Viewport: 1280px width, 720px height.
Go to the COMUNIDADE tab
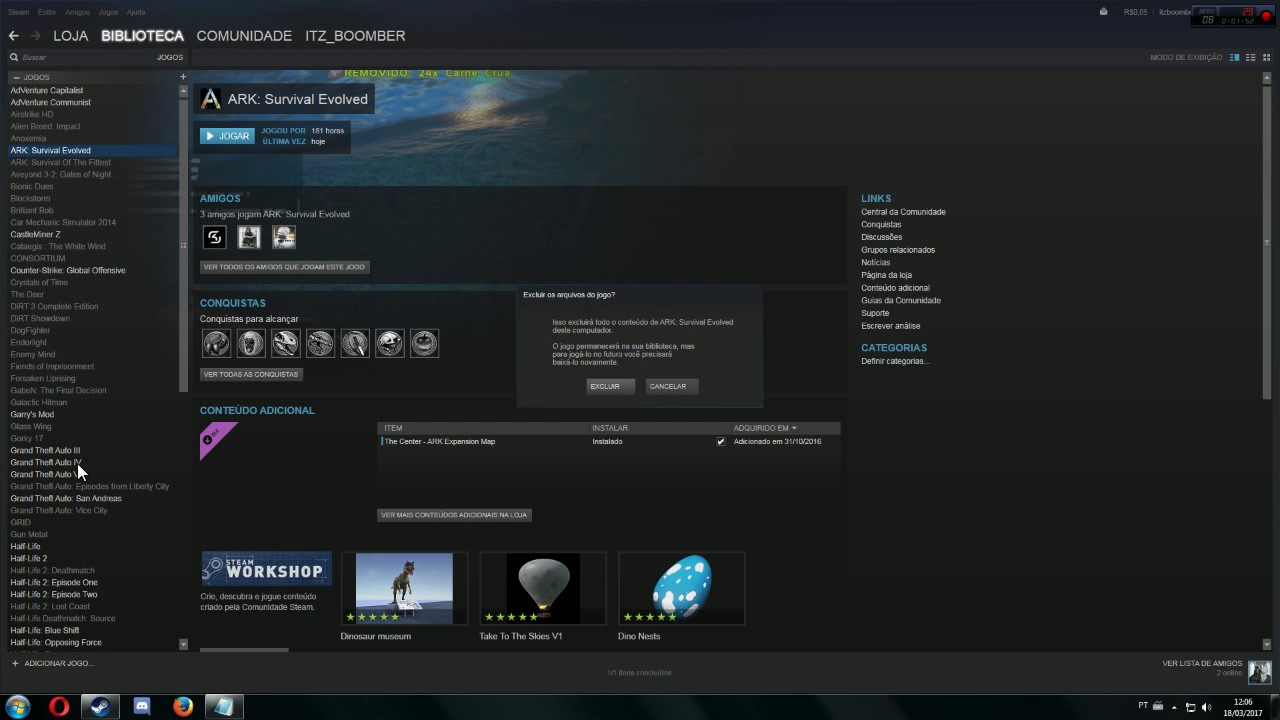(244, 36)
